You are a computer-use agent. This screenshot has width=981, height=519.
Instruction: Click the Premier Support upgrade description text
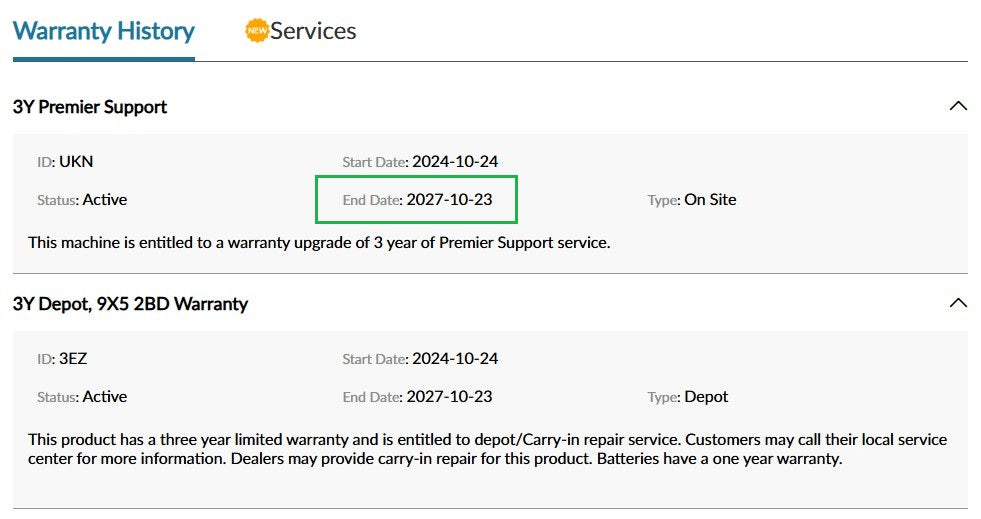(318, 242)
